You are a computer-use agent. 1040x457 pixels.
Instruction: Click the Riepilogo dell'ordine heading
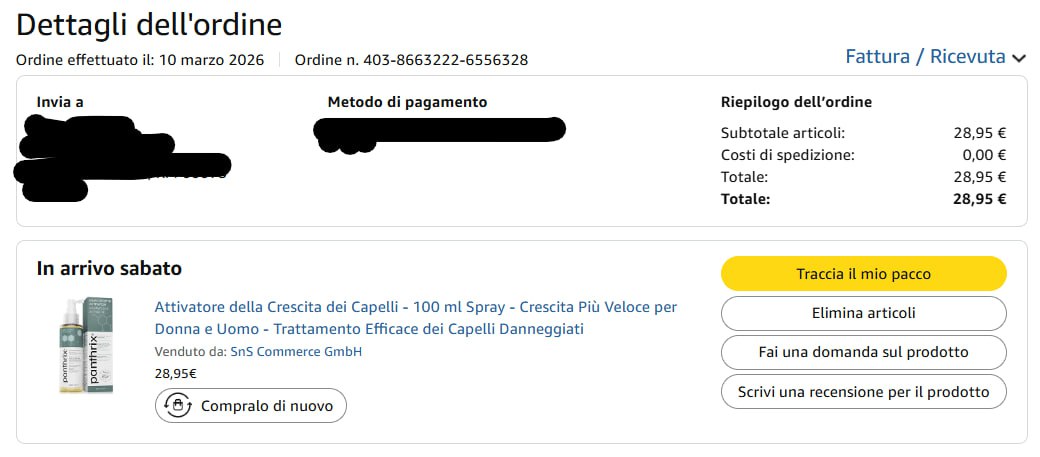click(x=796, y=102)
